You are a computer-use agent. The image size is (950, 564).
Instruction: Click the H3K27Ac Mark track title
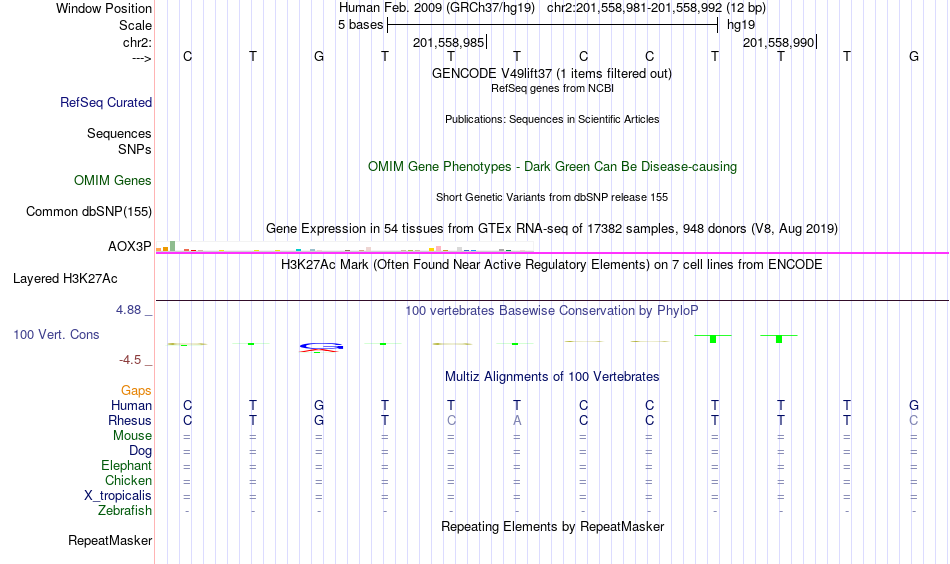[x=552, y=265]
